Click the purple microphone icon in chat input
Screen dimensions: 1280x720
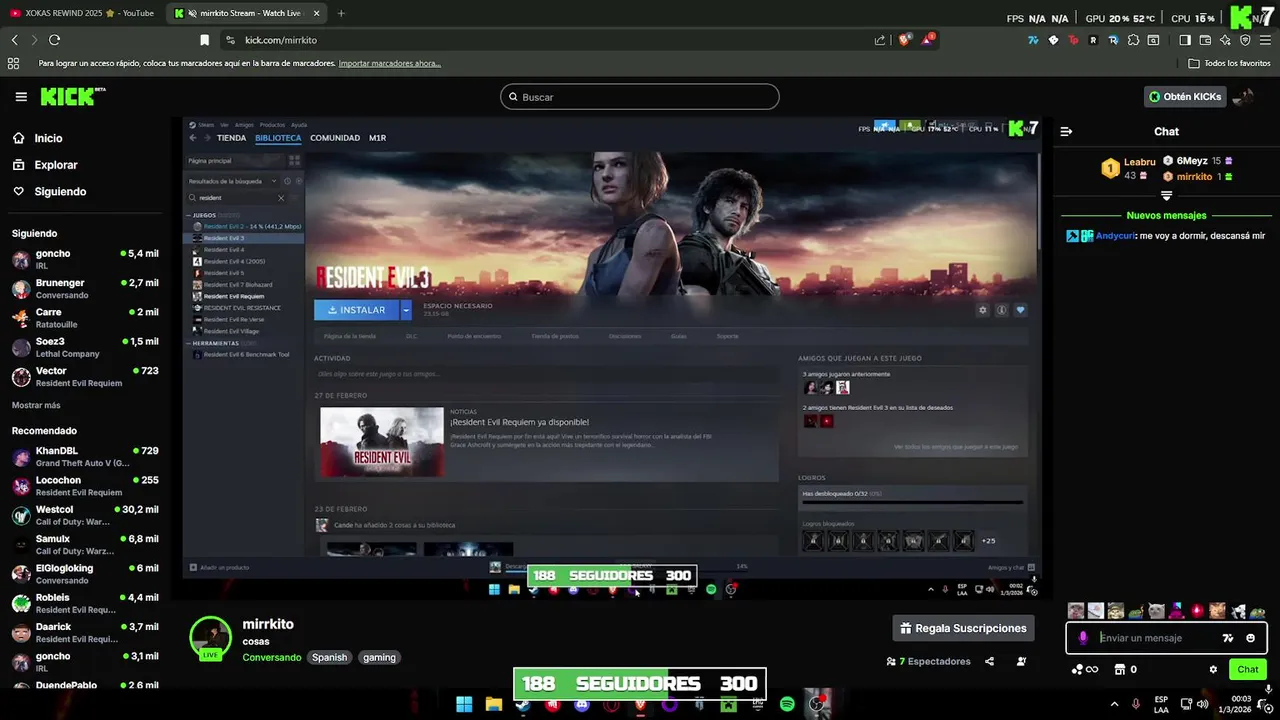(x=1083, y=638)
